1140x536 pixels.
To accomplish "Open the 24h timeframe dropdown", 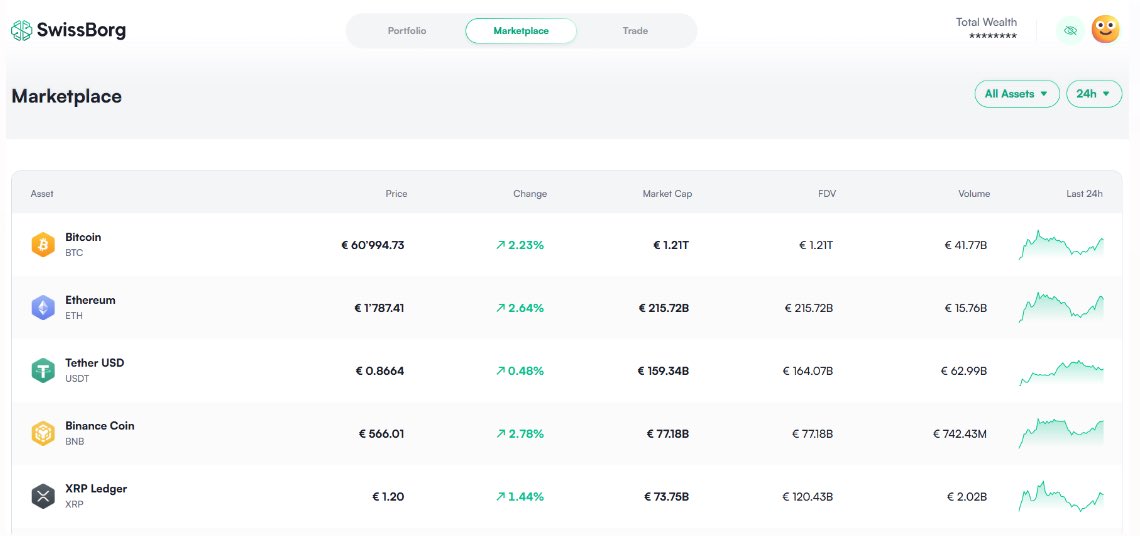I will pos(1093,94).
